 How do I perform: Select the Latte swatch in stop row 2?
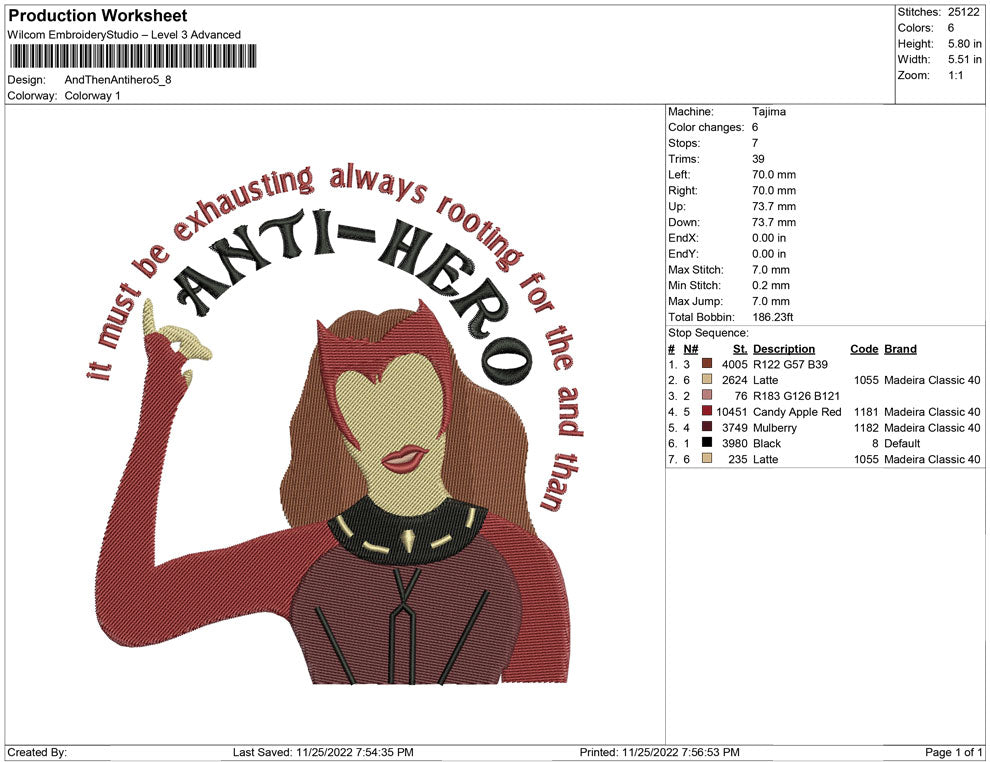[x=707, y=379]
